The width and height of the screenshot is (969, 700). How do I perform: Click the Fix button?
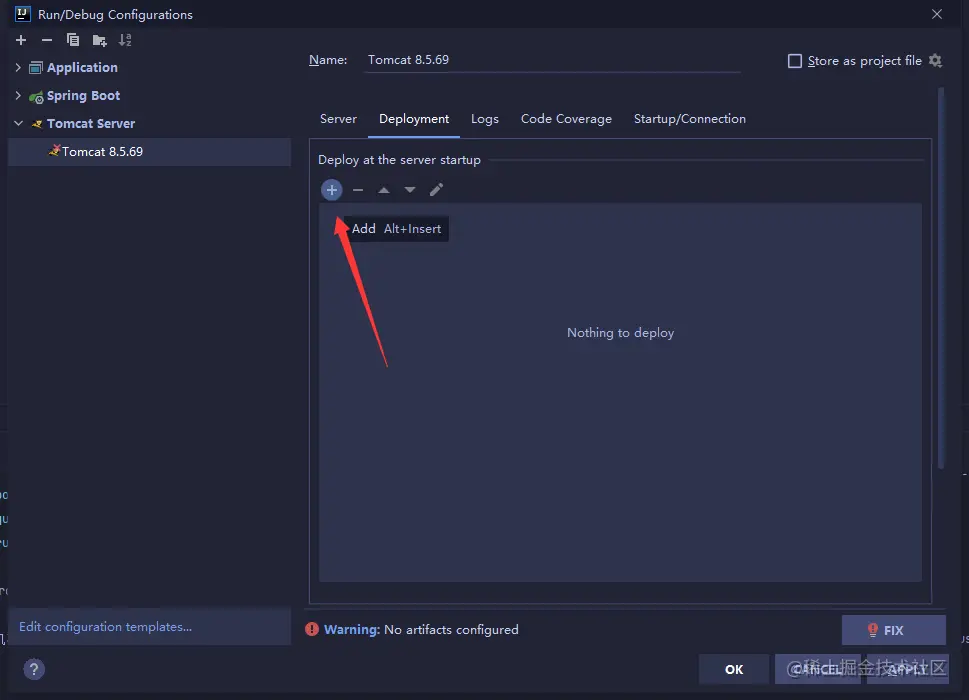894,630
